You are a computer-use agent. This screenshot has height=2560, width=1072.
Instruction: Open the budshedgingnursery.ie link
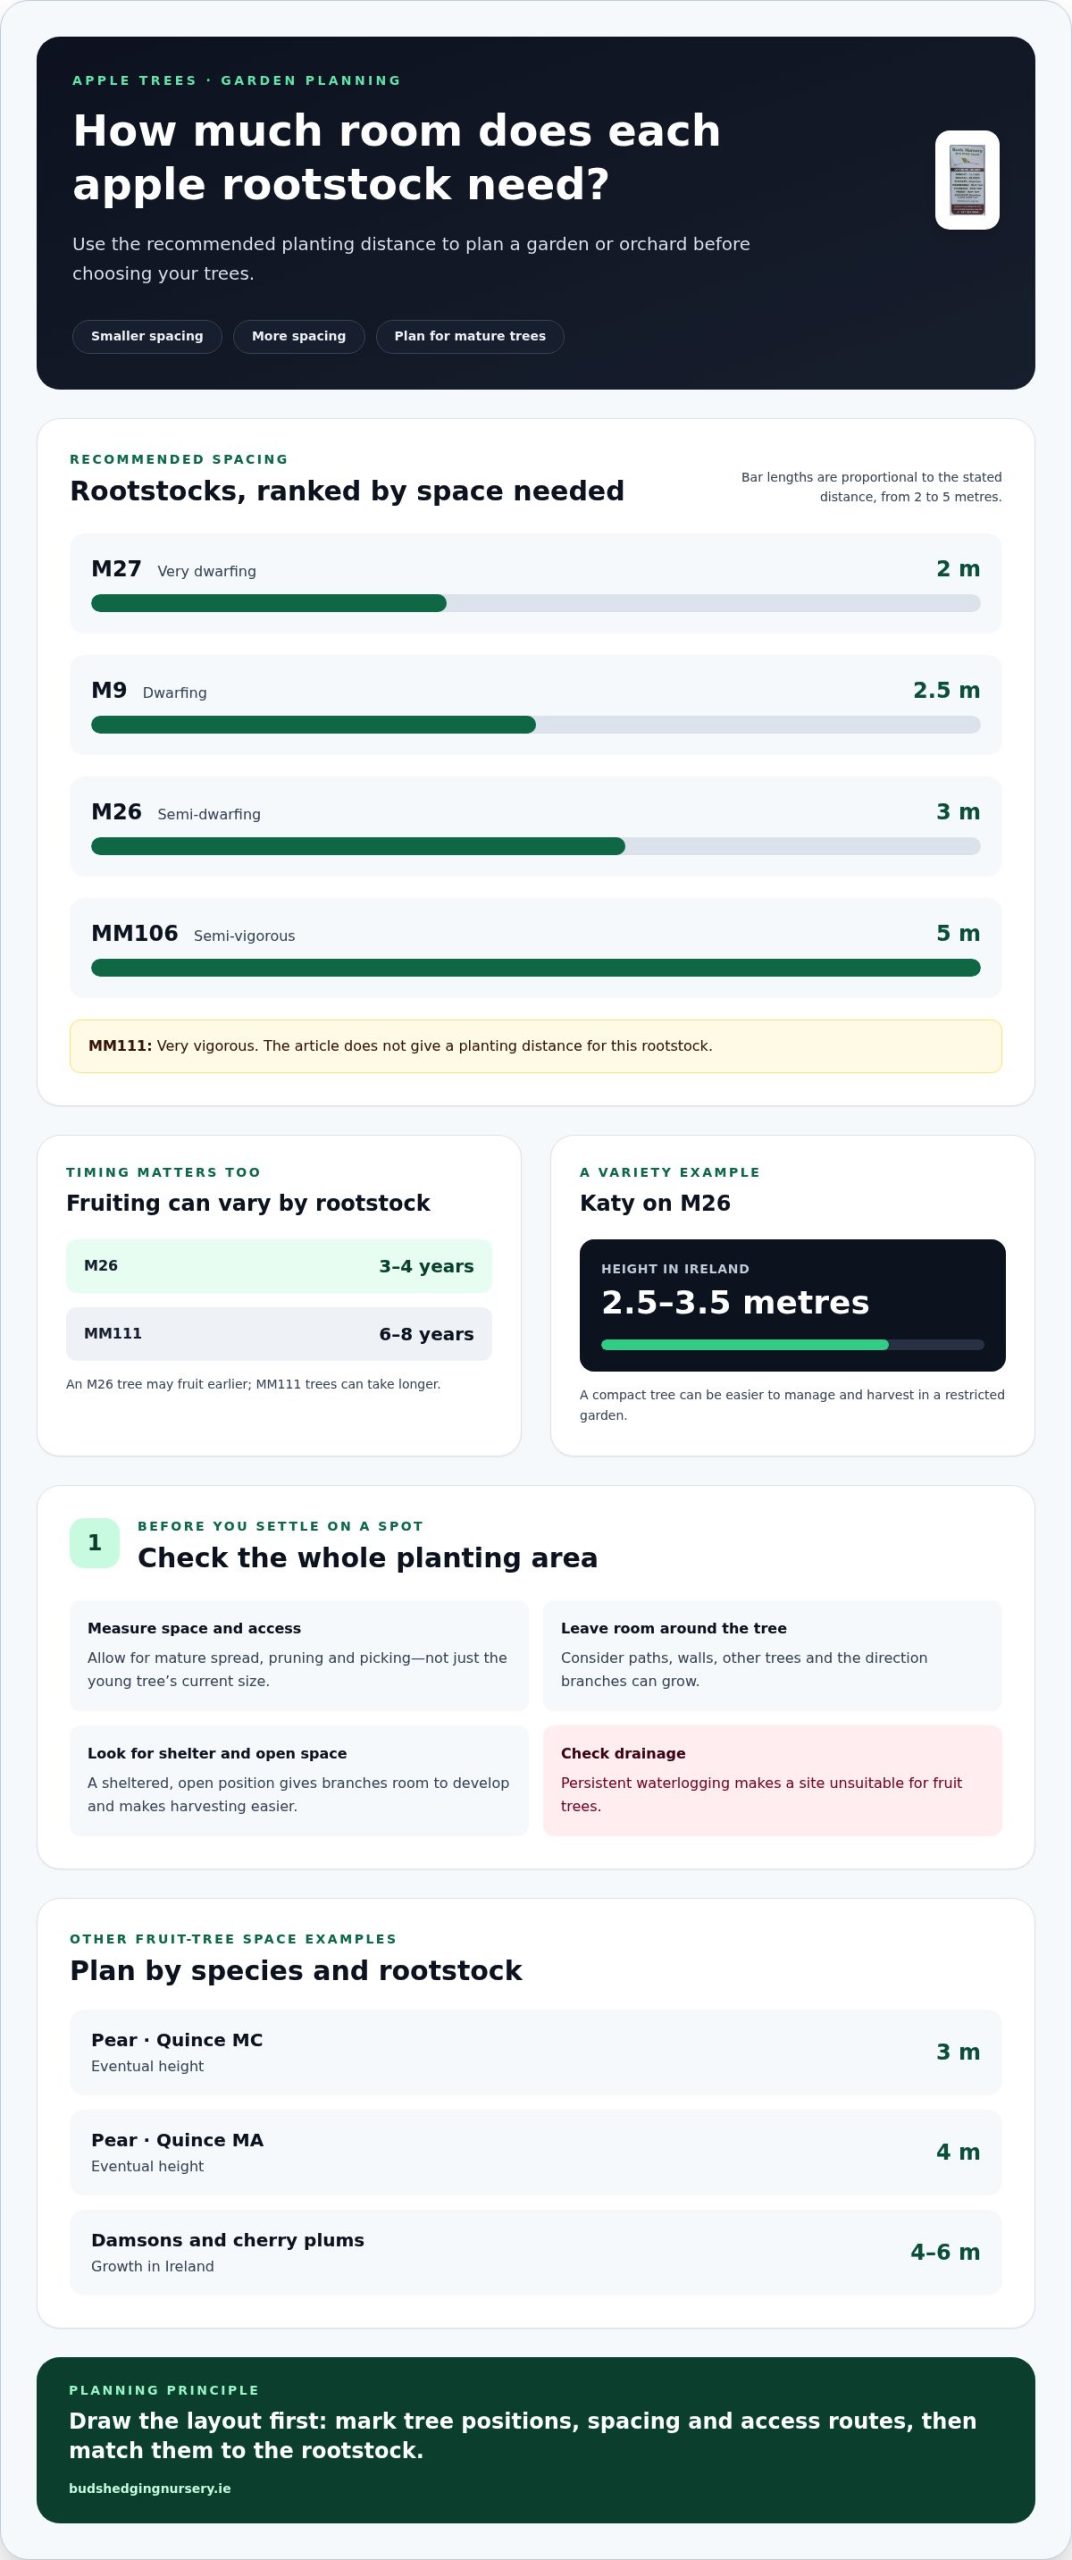click(150, 2488)
